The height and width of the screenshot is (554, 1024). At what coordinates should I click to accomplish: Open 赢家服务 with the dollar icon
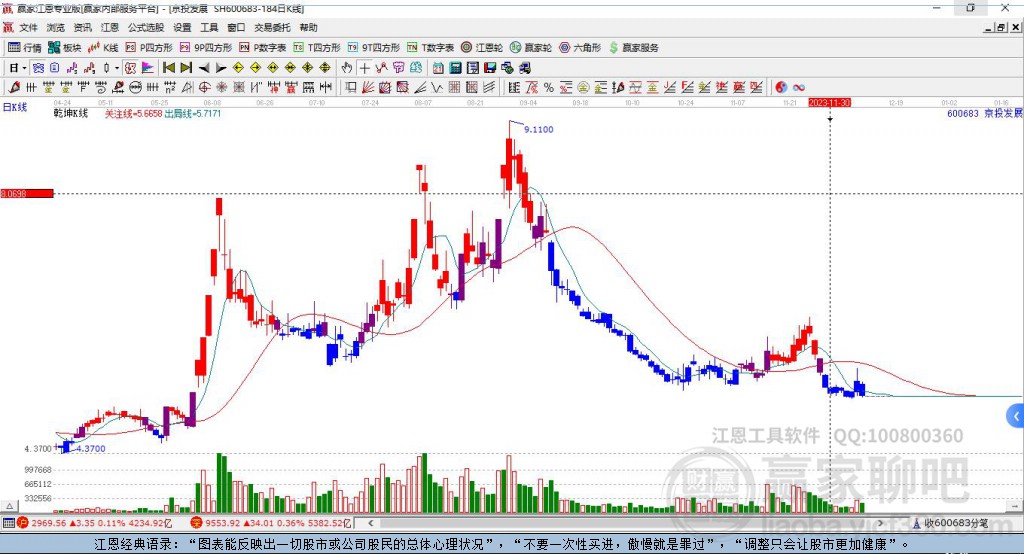(633, 48)
